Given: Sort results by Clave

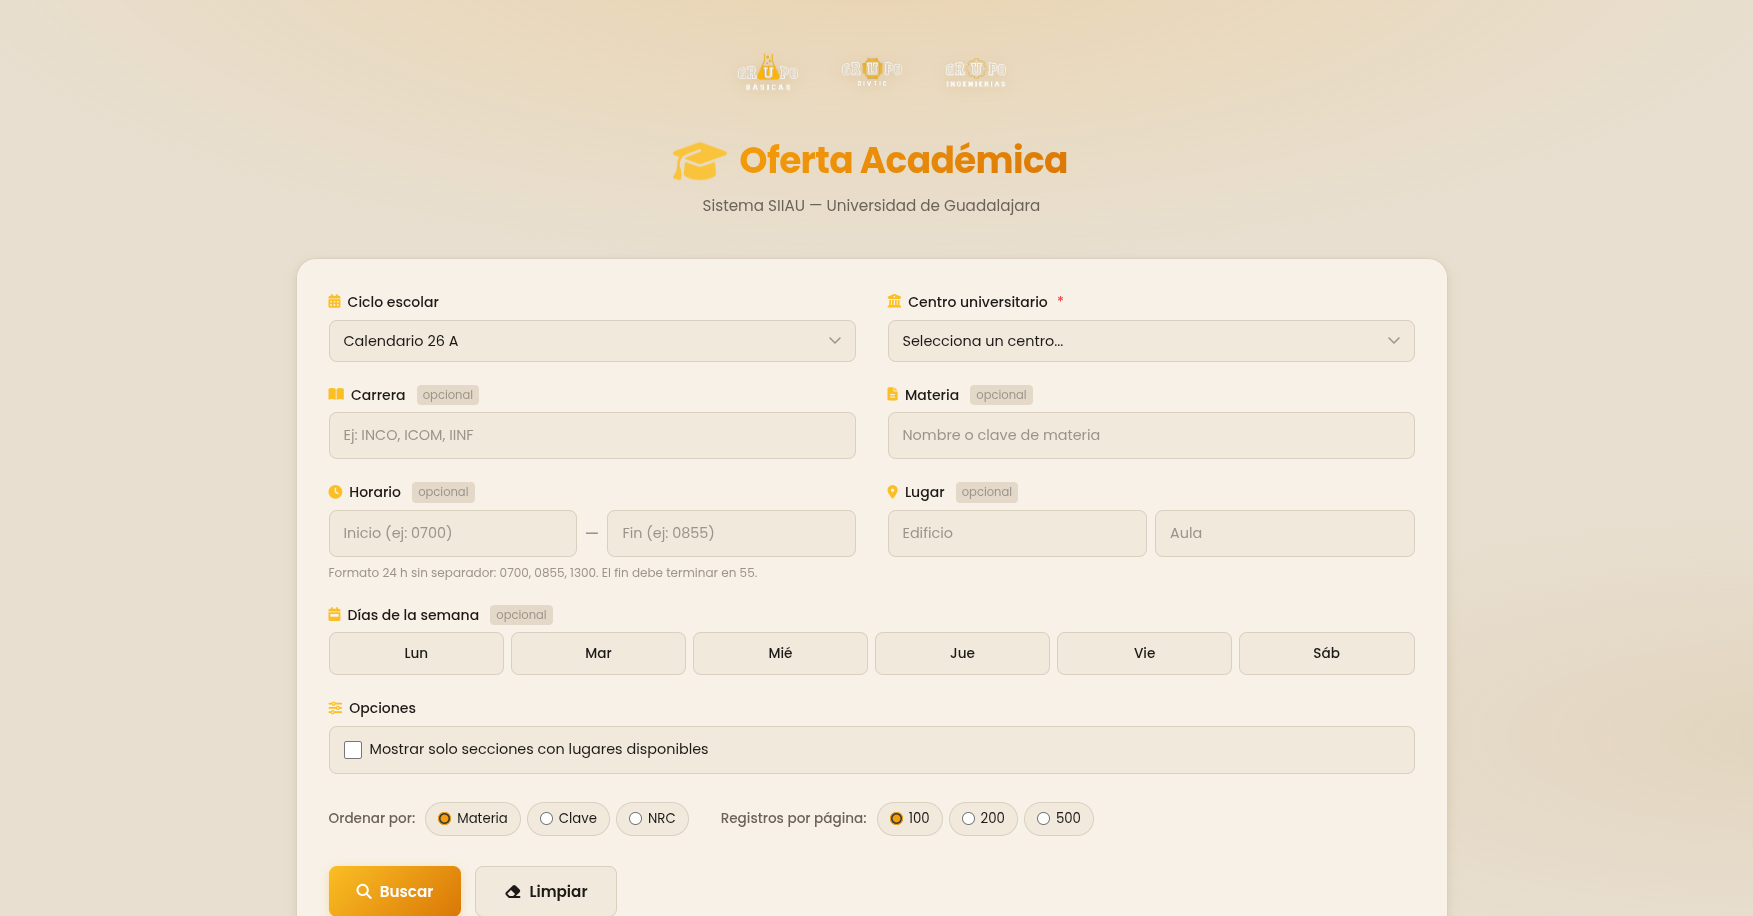Looking at the screenshot, I should [x=568, y=819].
